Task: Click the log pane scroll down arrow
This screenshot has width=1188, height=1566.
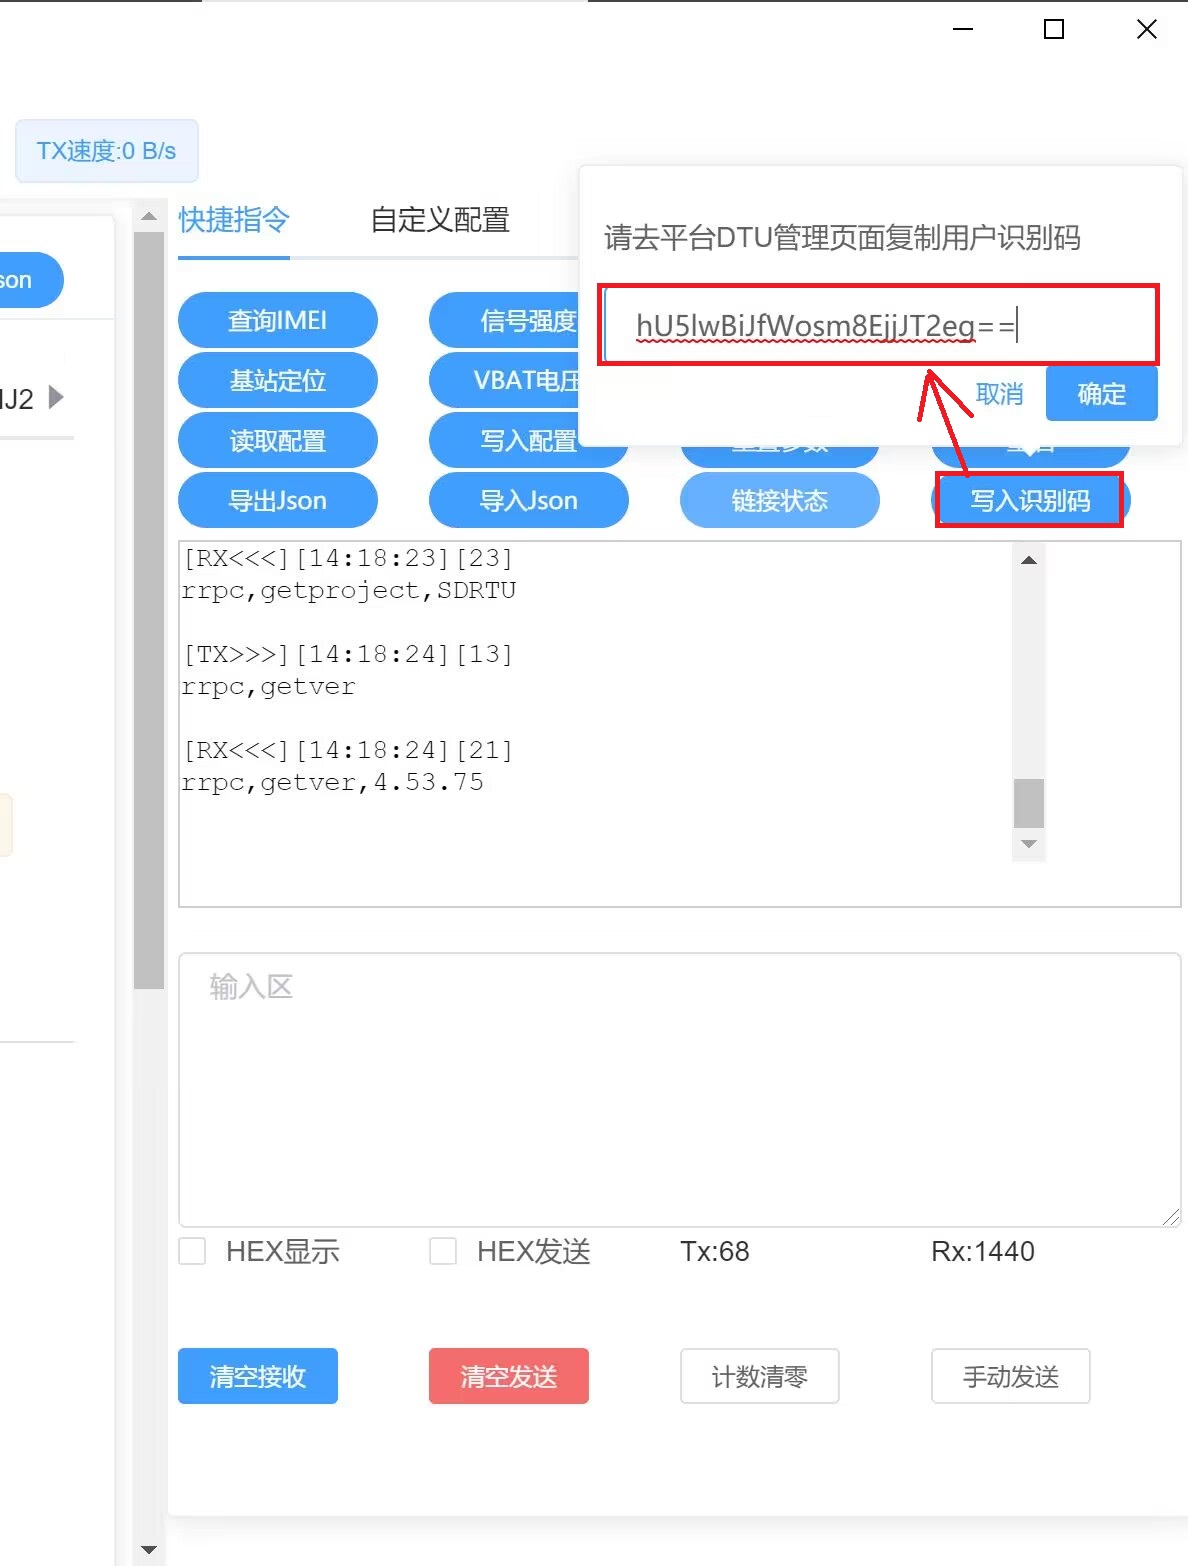Action: [x=1029, y=845]
